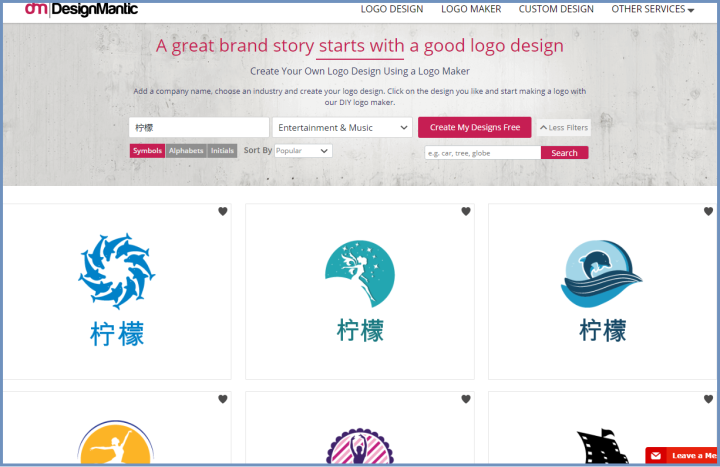The height and width of the screenshot is (467, 720).
Task: Click heart on purple striped dancer logo
Action: coord(466,399)
